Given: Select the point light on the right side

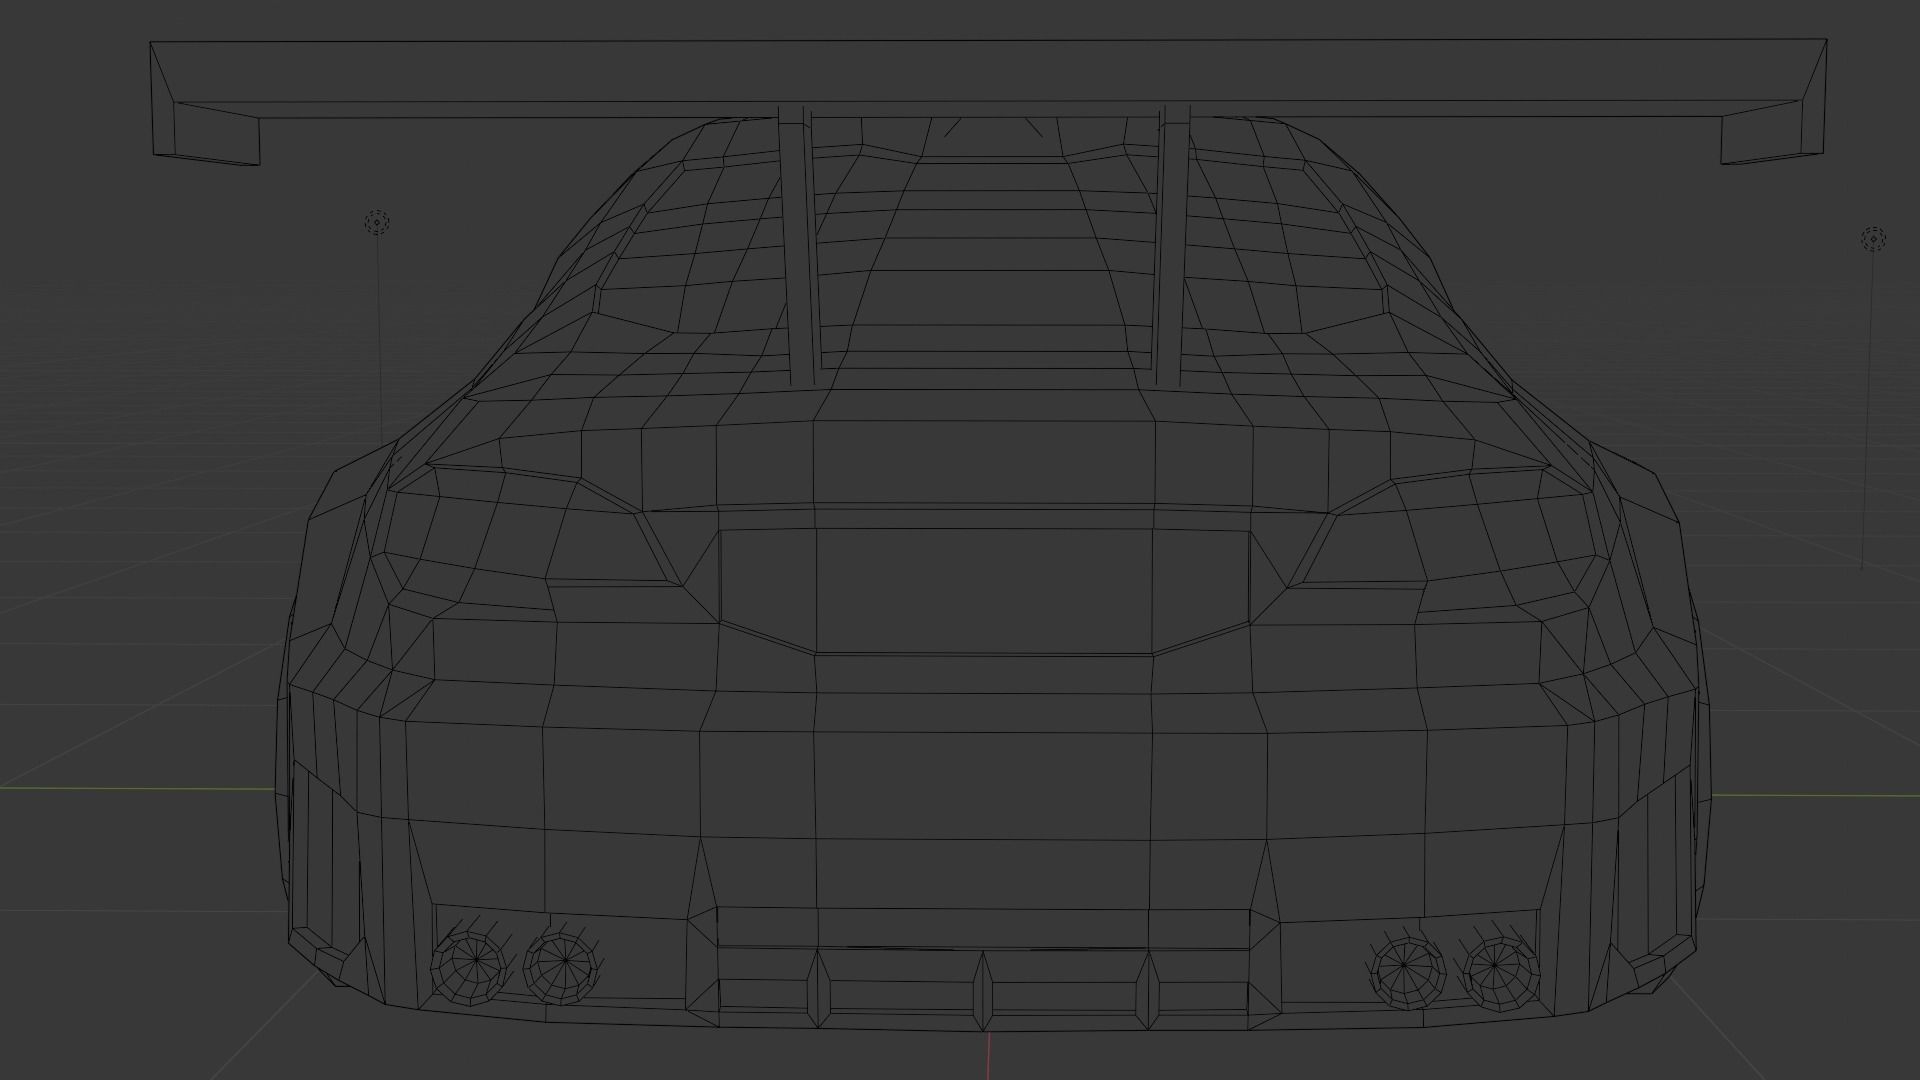Looking at the screenshot, I should tap(1873, 239).
